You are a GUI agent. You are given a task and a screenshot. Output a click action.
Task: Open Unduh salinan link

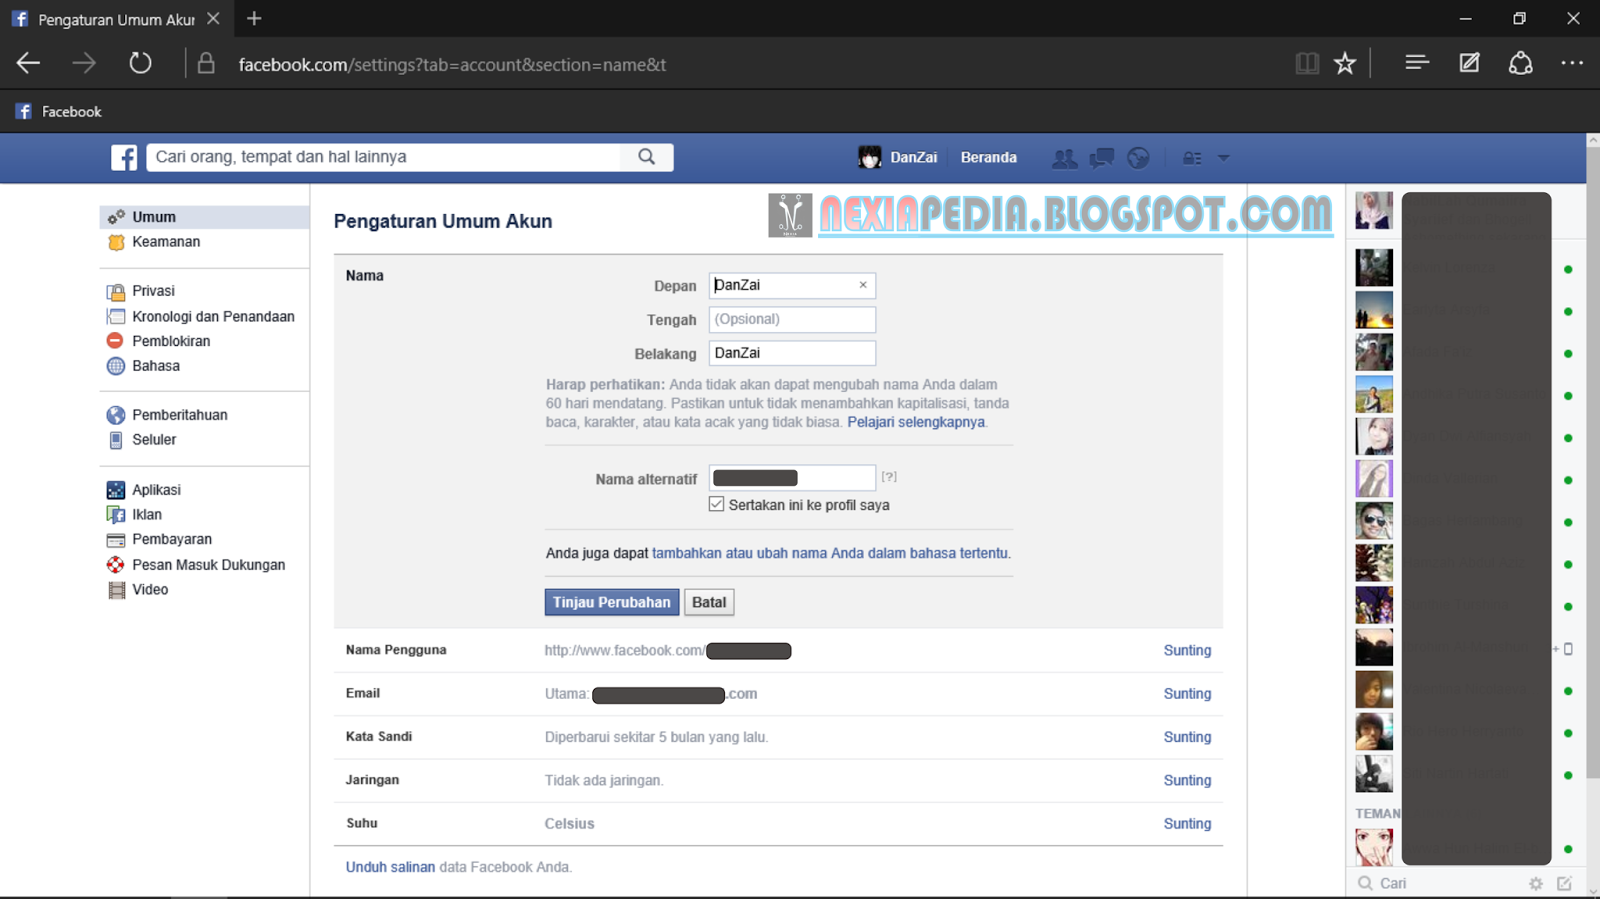pos(390,867)
